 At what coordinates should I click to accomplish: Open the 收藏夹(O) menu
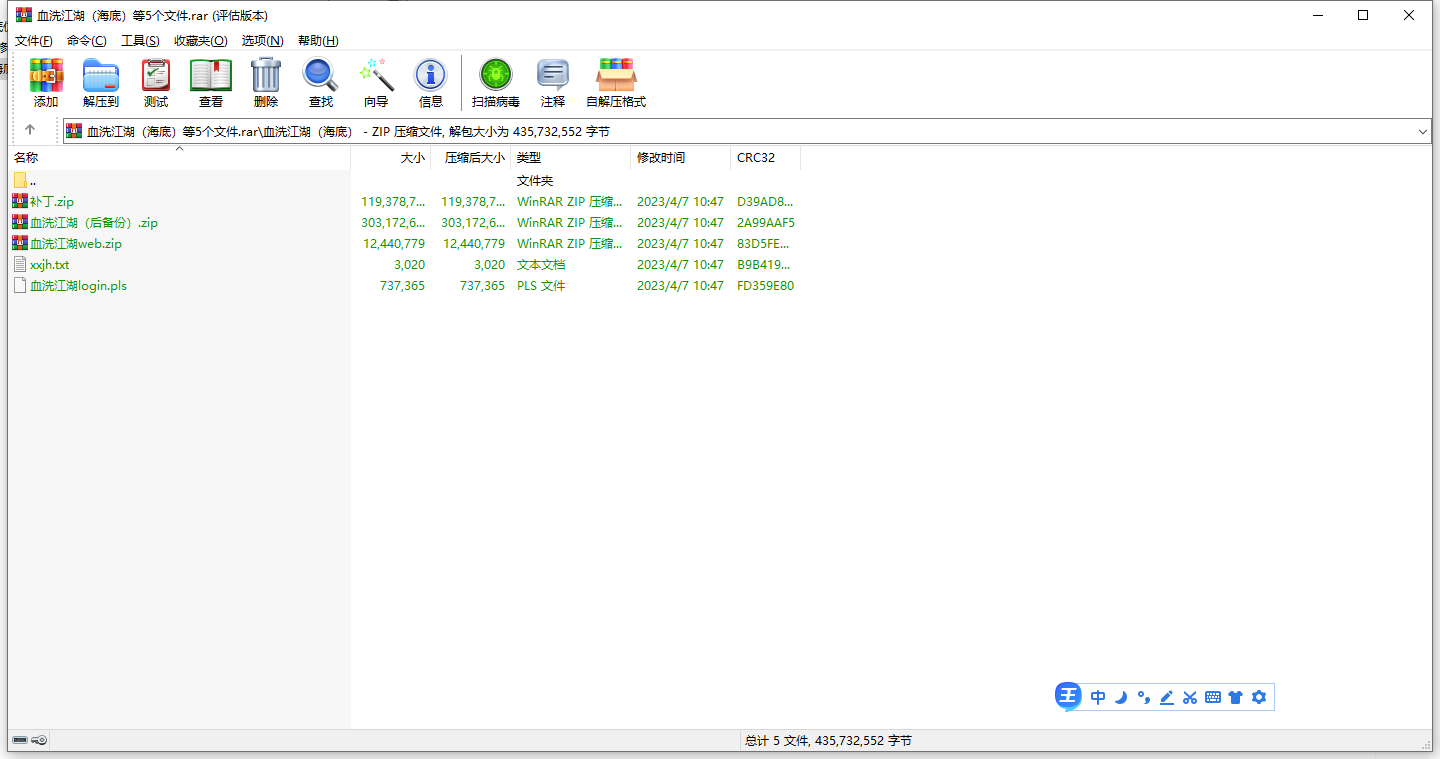pos(200,41)
